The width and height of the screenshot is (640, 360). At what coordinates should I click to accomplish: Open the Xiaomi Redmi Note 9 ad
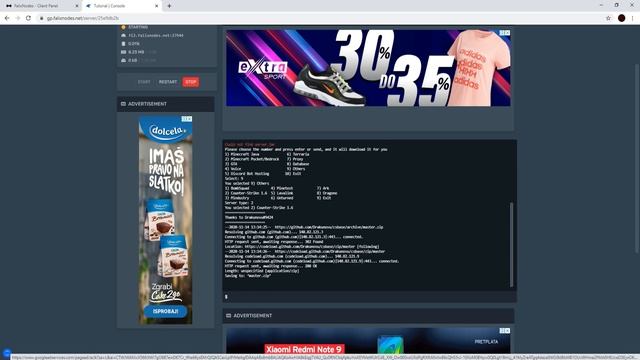tap(368, 340)
